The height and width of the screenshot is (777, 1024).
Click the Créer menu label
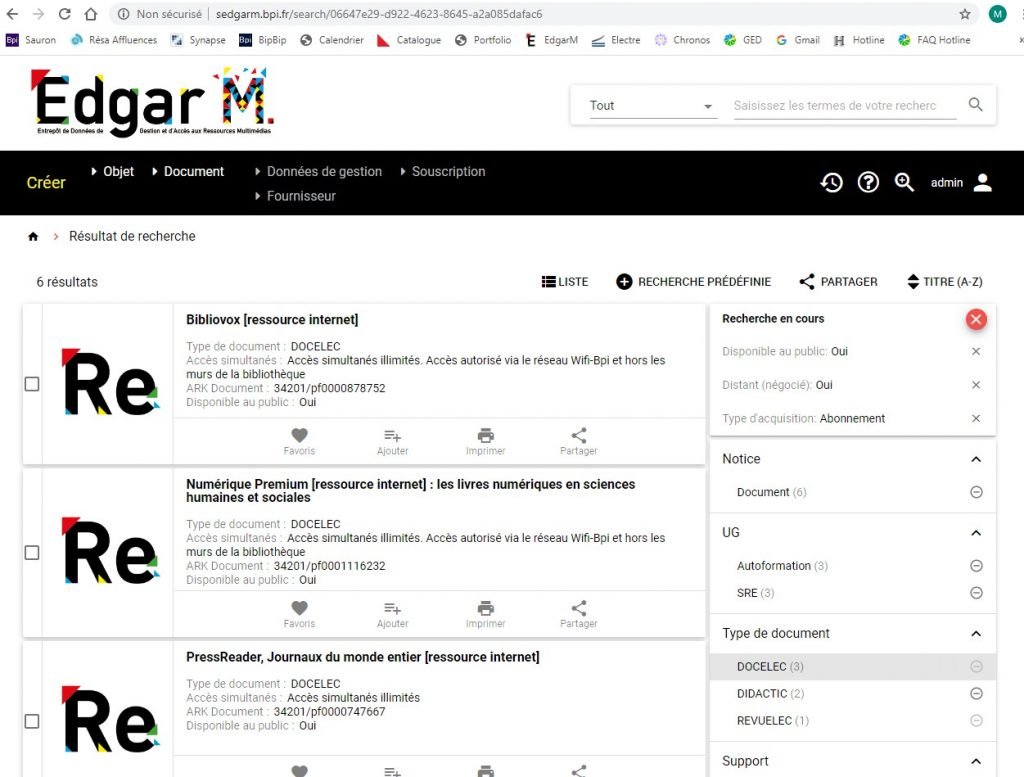pyautogui.click(x=46, y=183)
